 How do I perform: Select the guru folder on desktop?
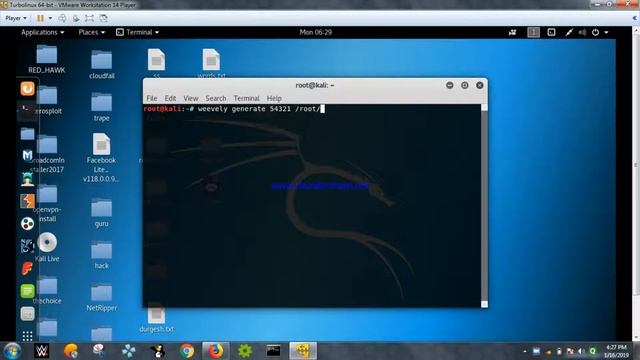101,213
